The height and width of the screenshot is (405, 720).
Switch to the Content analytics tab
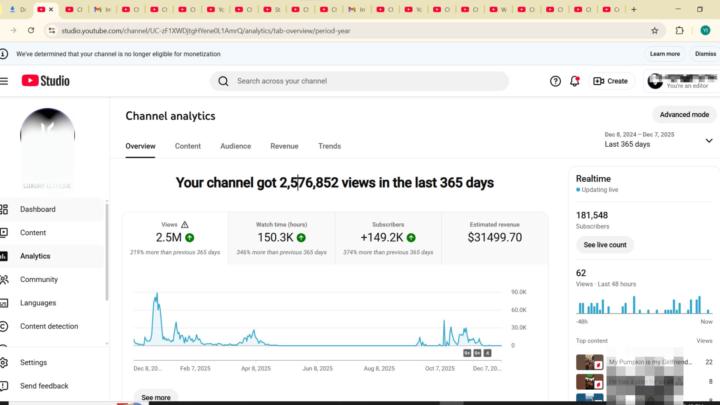point(188,146)
